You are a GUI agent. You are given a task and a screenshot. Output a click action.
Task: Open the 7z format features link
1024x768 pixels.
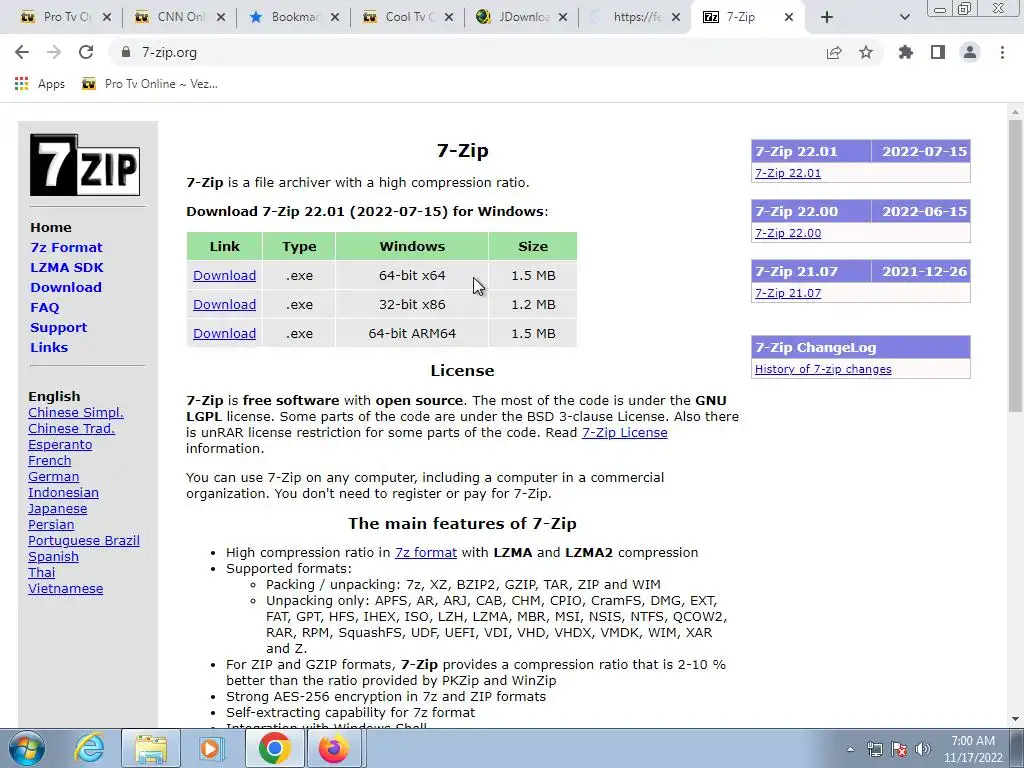tap(426, 552)
